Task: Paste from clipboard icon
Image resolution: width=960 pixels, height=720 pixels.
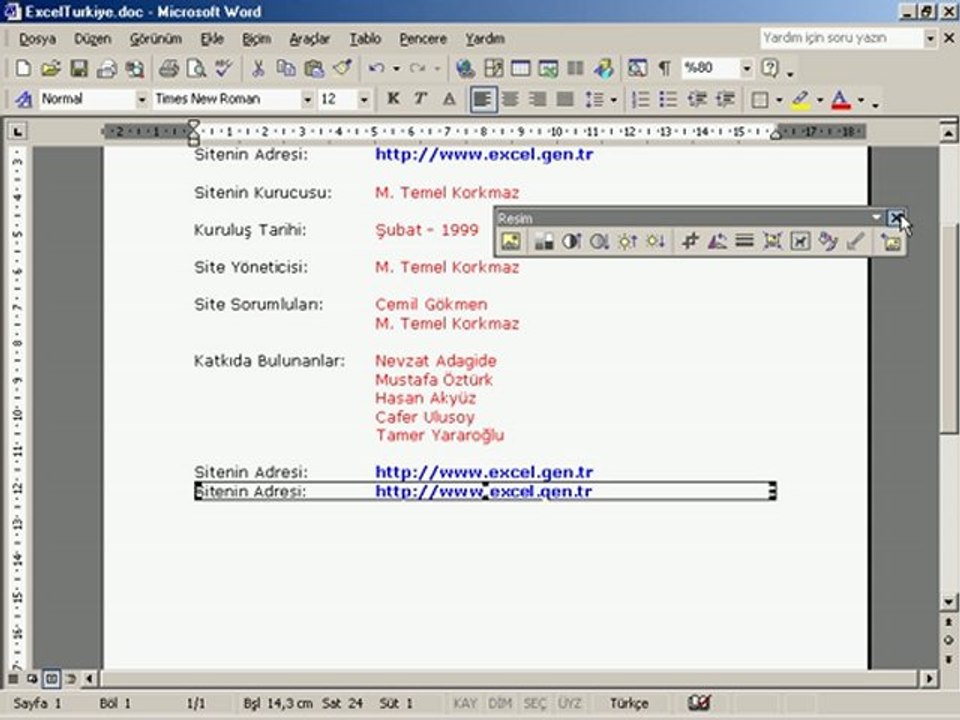Action: [314, 68]
